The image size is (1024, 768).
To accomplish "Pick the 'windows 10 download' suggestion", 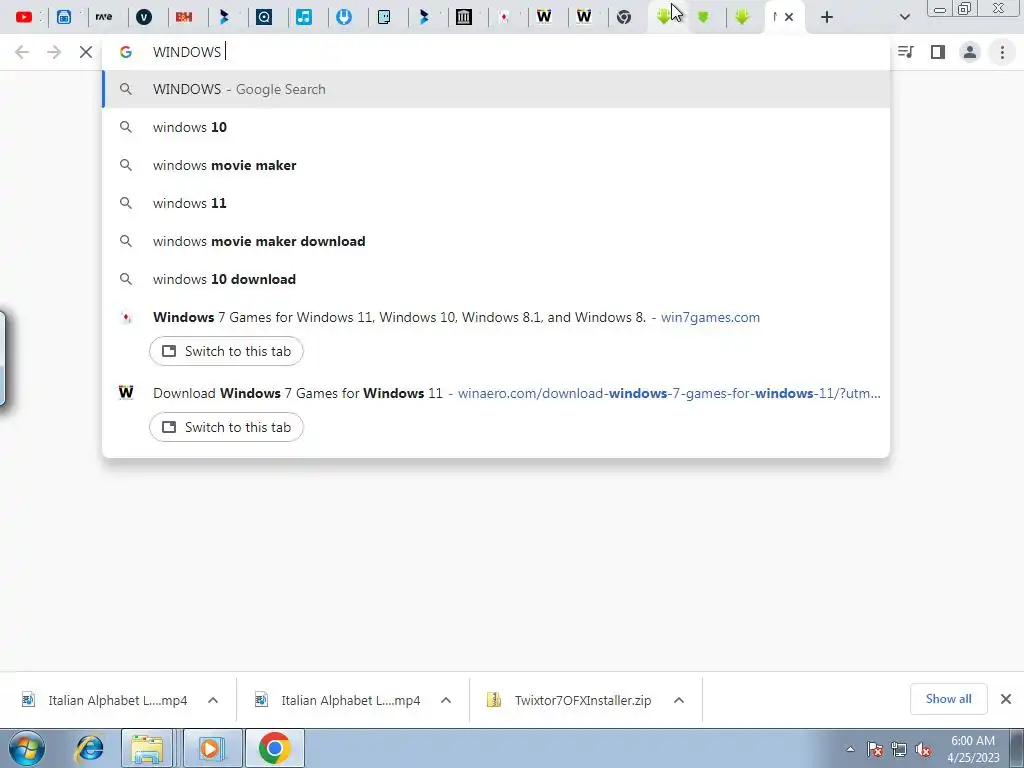I will click(496, 279).
